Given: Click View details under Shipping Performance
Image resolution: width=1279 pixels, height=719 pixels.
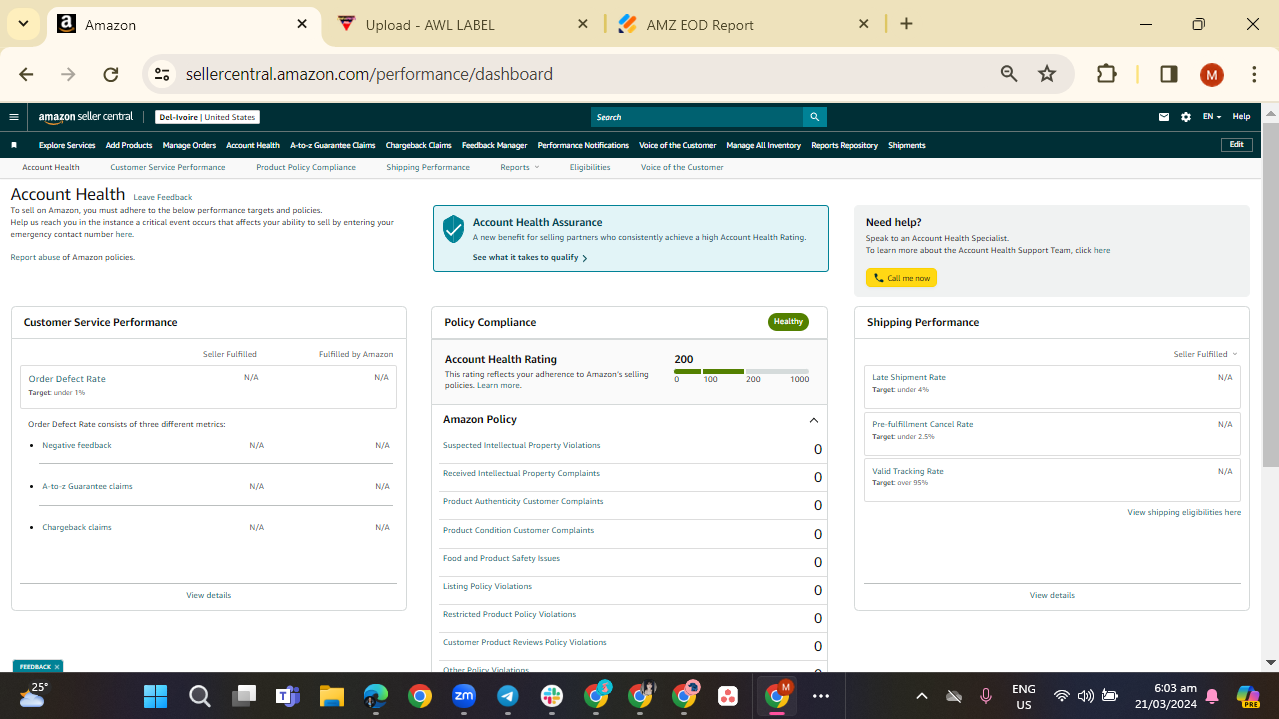Looking at the screenshot, I should click(x=1052, y=595).
